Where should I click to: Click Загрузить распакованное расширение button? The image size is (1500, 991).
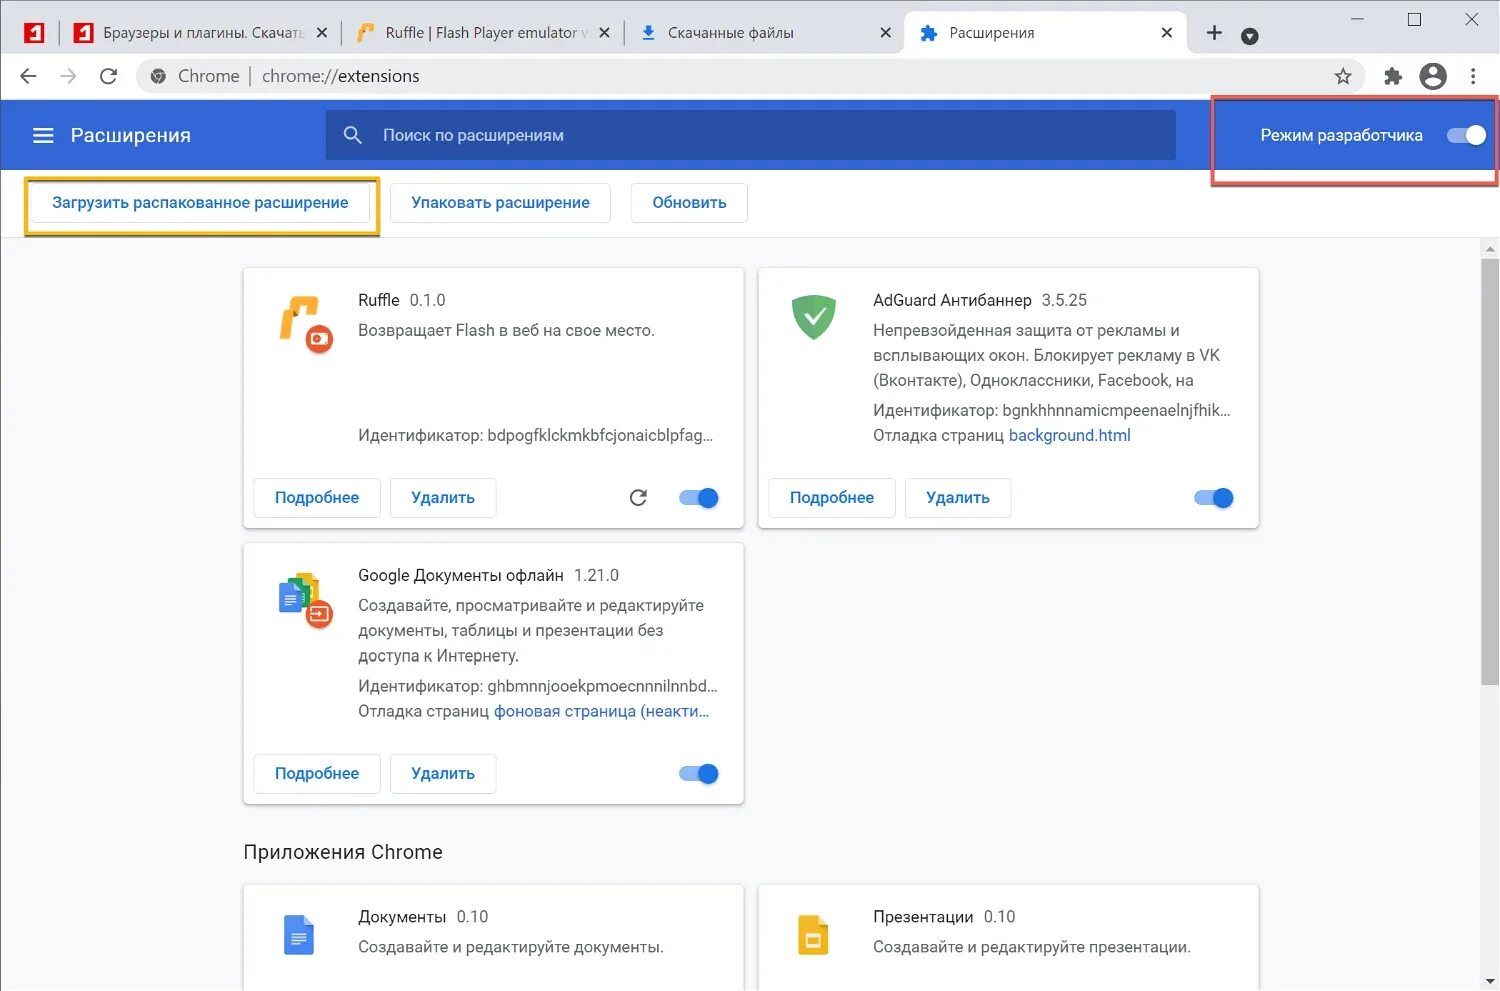pos(200,202)
